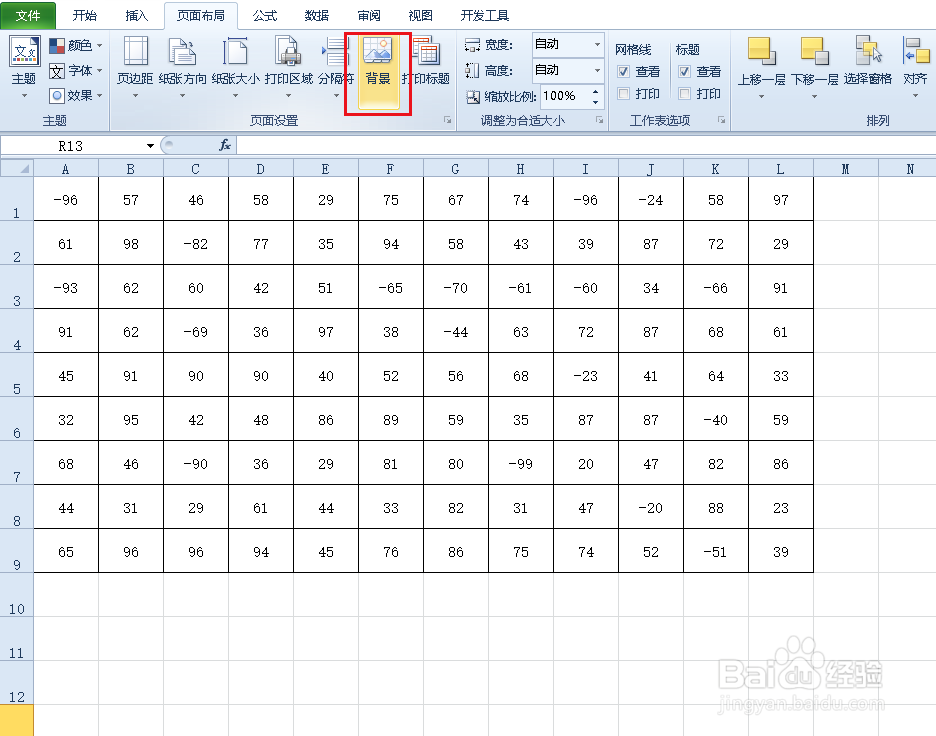Open the 主题 themes gallery

pos(24,66)
